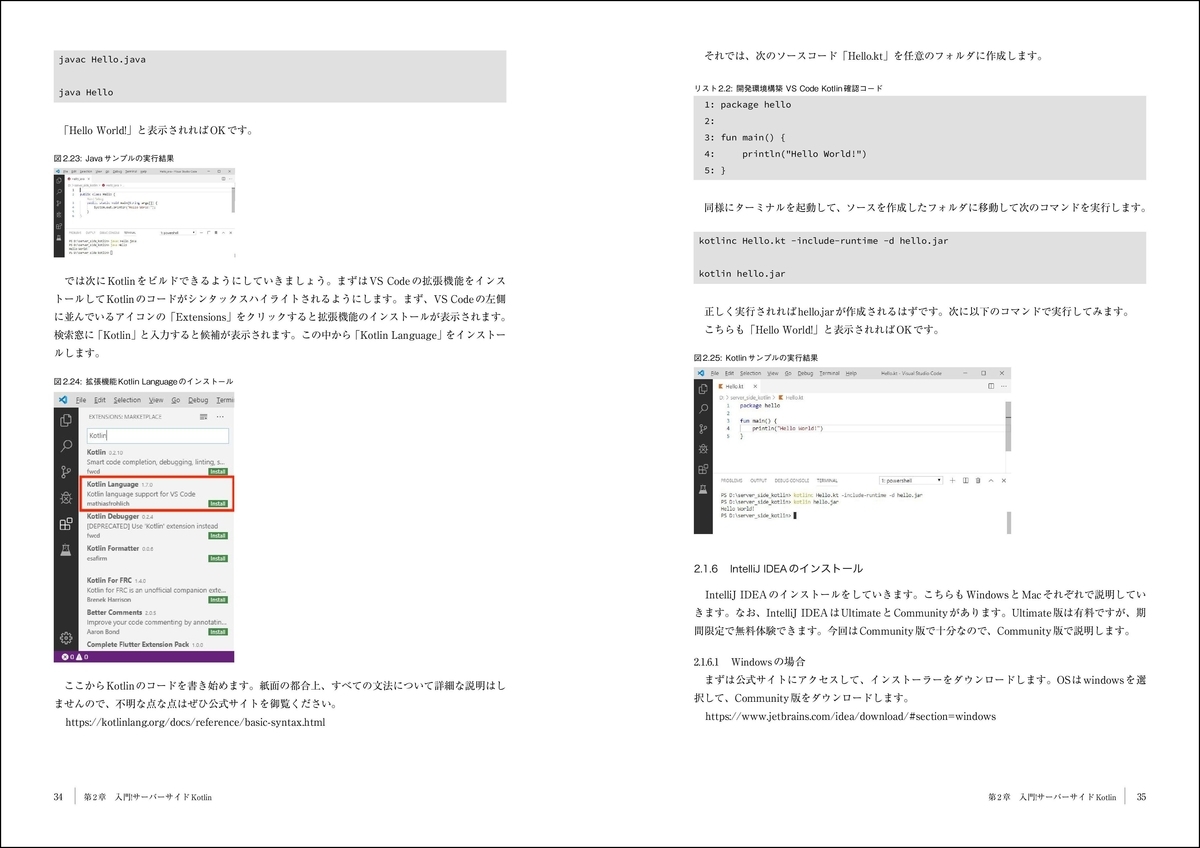Select Debug bug icon in Figure 2.24 activity bar
Image resolution: width=1200 pixels, height=848 pixels.
coord(66,498)
